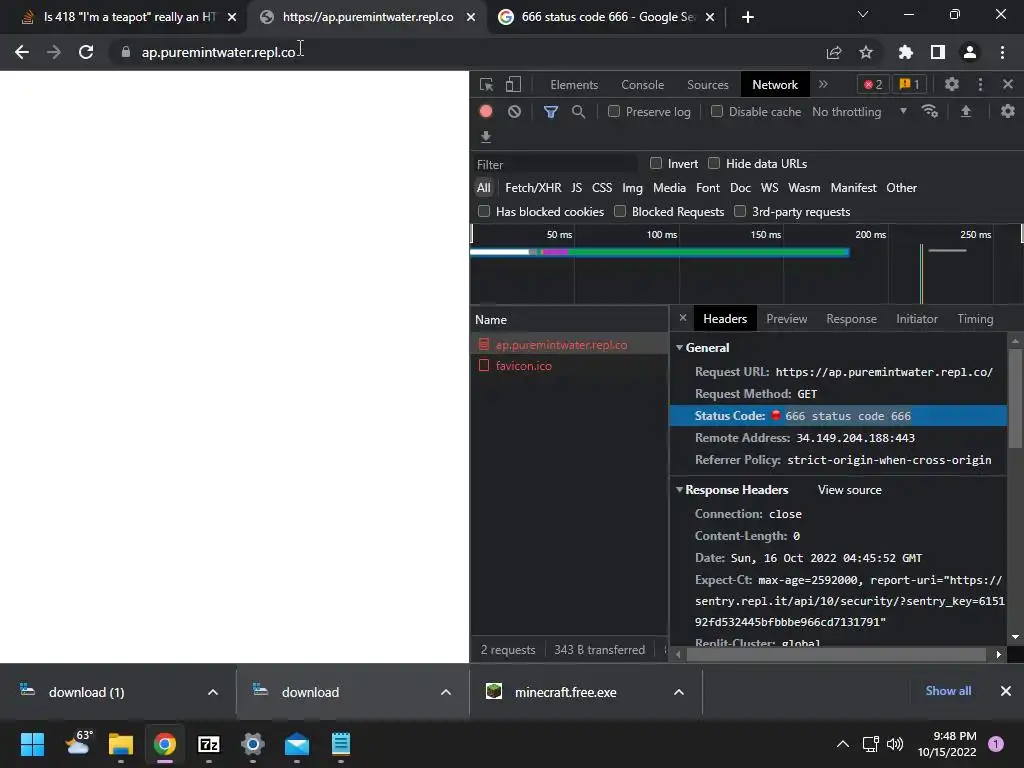The height and width of the screenshot is (768, 1024).
Task: Open 7-Zip from the taskbar
Action: click(x=208, y=744)
